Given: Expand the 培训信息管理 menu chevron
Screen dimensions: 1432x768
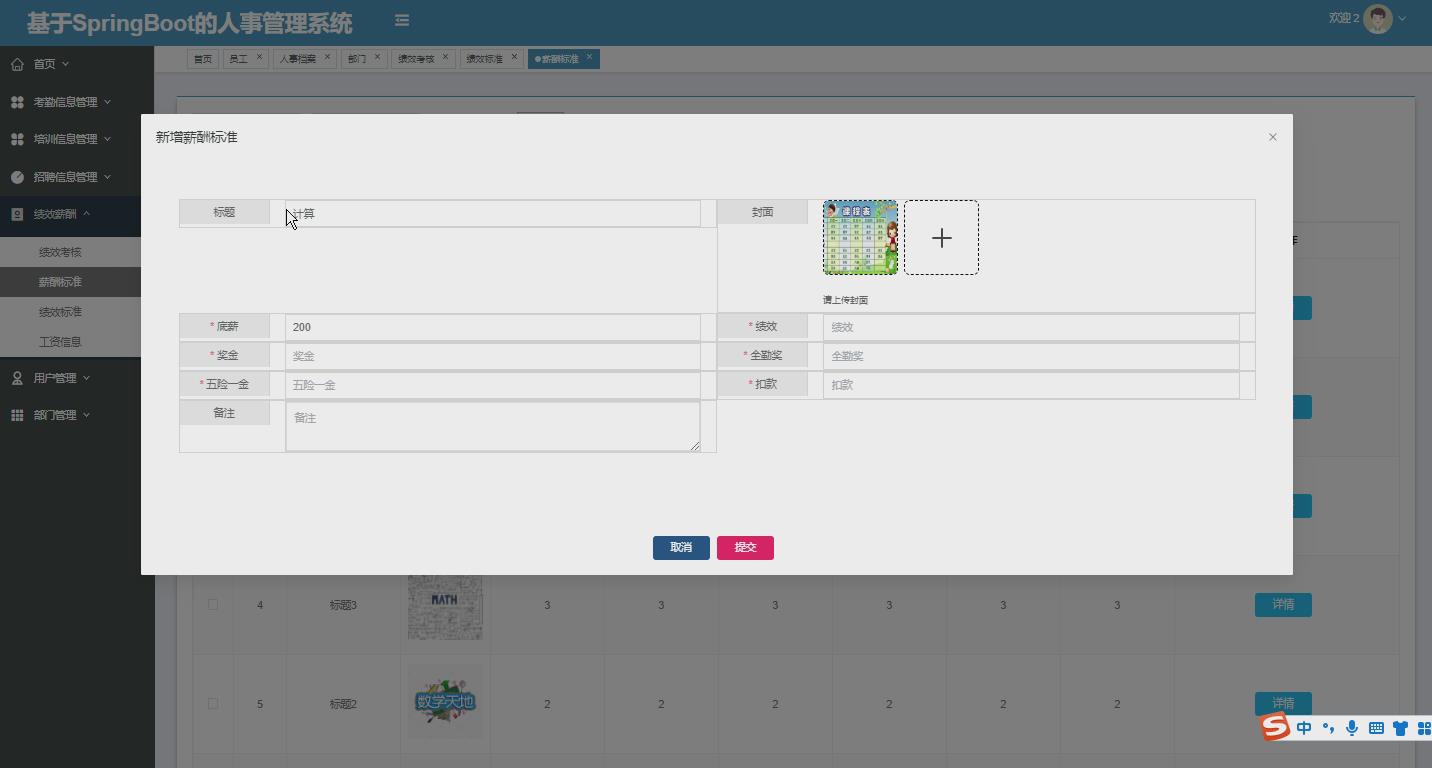Looking at the screenshot, I should [x=107, y=139].
